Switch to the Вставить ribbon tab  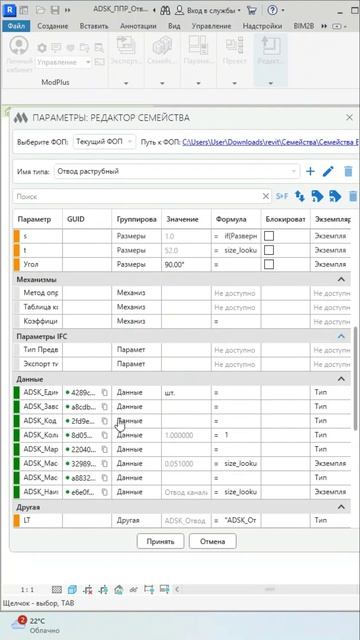[94, 26]
